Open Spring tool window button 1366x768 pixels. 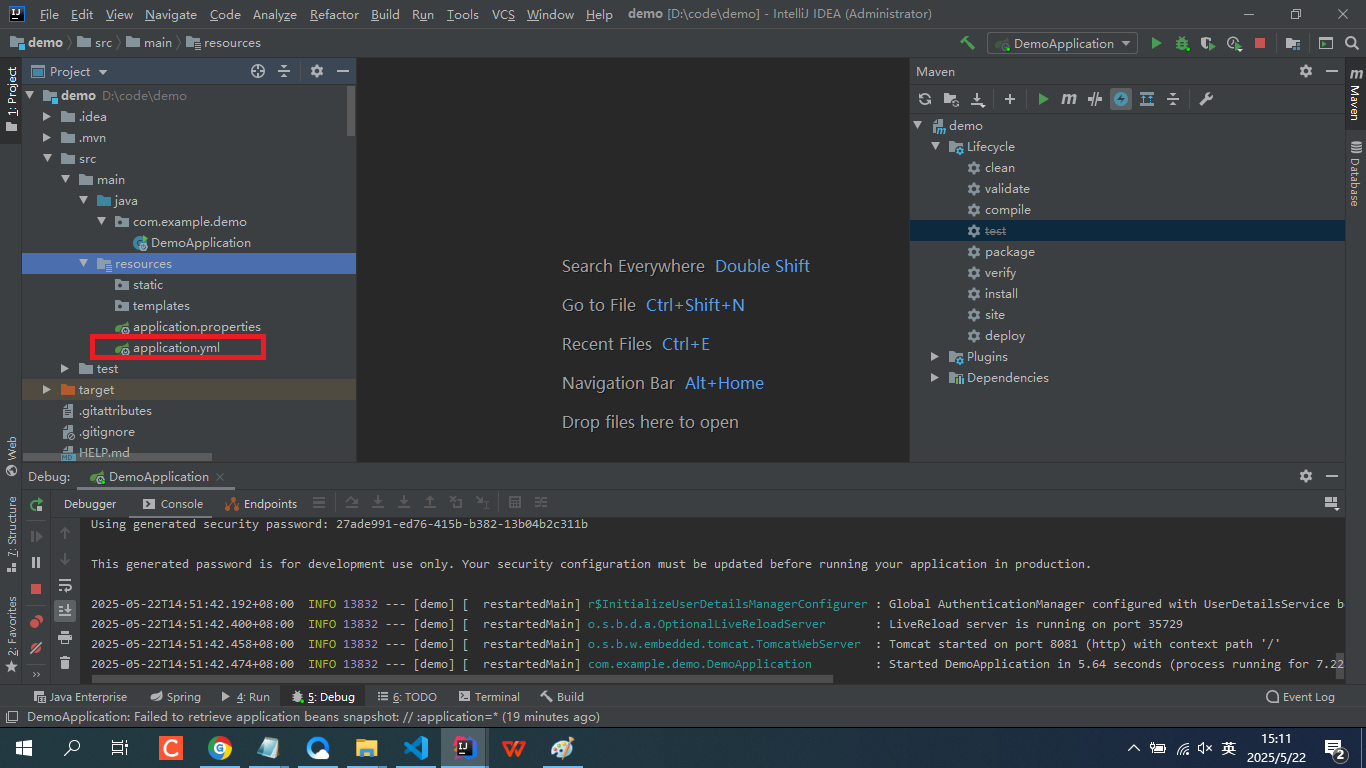[175, 697]
